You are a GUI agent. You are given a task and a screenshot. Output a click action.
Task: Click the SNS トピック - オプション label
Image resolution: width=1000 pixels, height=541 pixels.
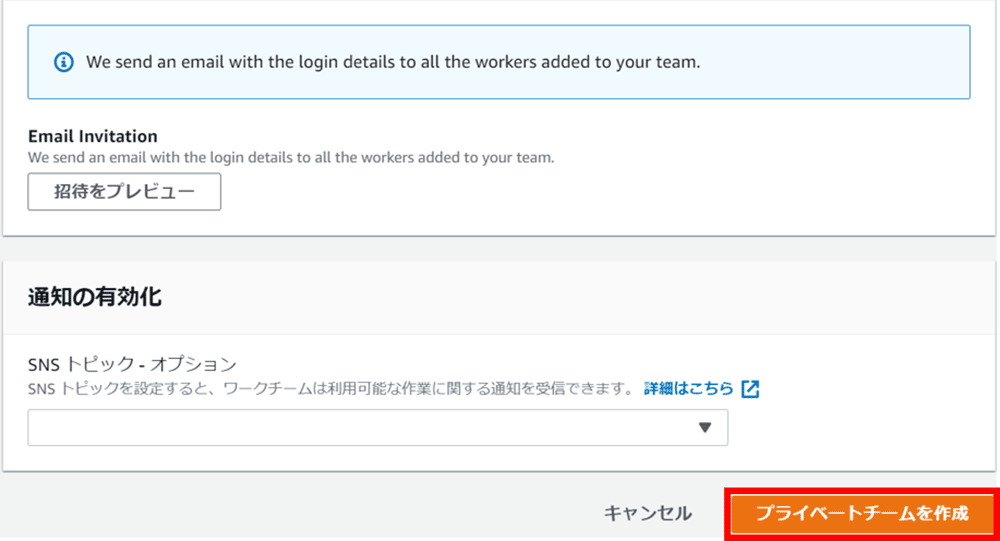132,364
